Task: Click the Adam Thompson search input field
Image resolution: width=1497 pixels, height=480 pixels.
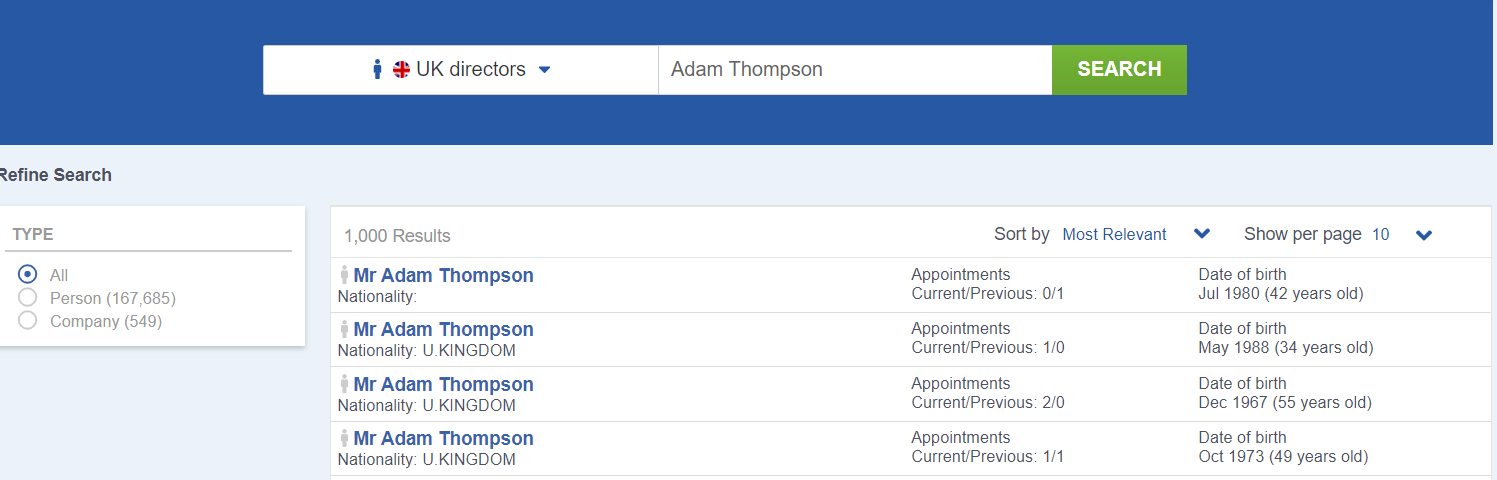Action: click(x=855, y=70)
